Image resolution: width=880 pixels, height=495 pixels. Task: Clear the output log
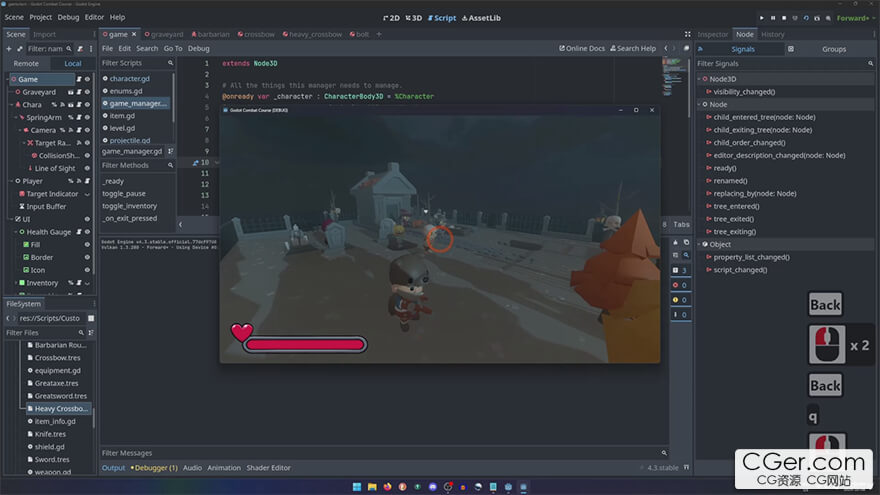[675, 242]
